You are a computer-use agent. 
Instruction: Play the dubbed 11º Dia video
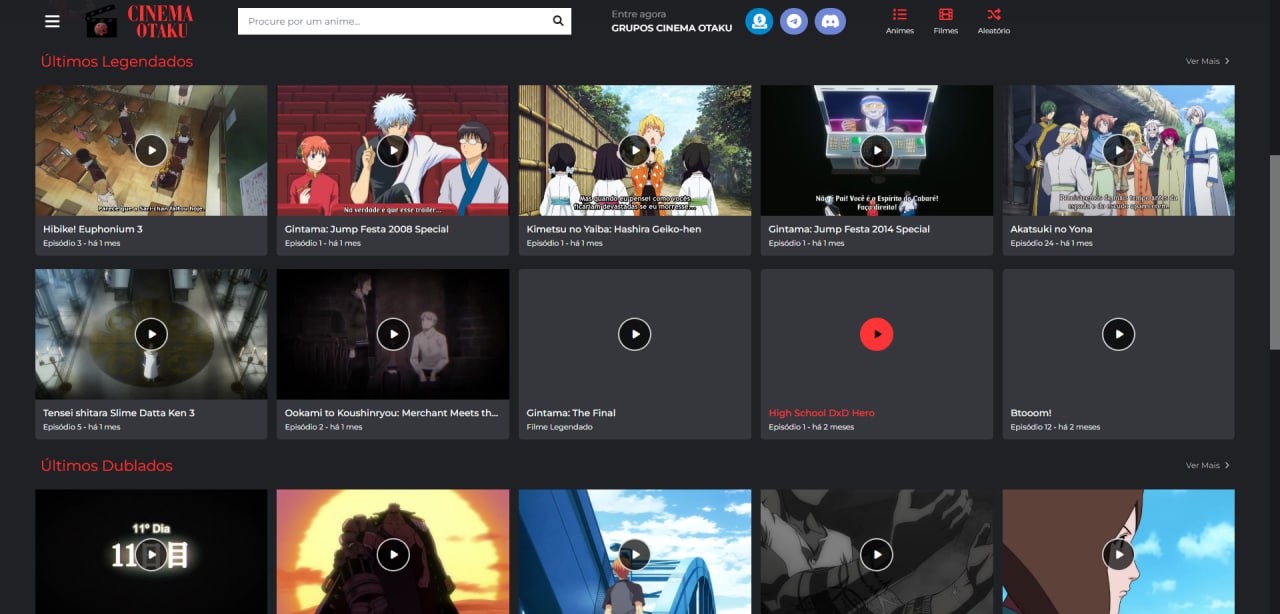pos(151,554)
